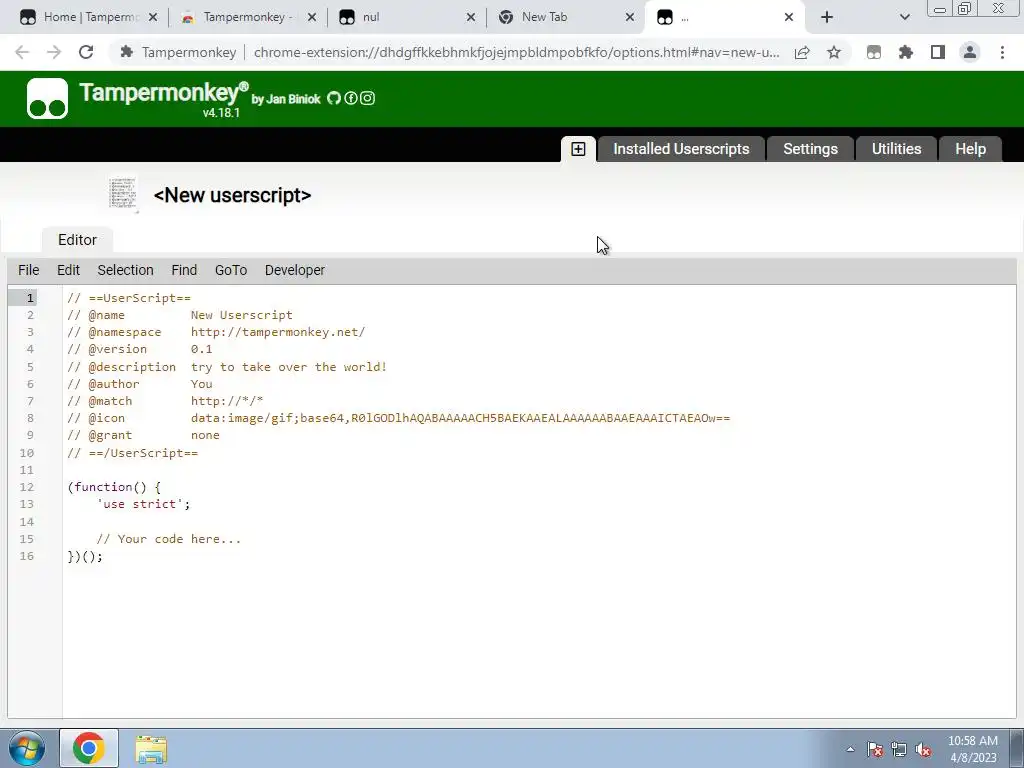Open the Installed Userscripts tab
Screen dimensions: 1024x768
tap(681, 149)
